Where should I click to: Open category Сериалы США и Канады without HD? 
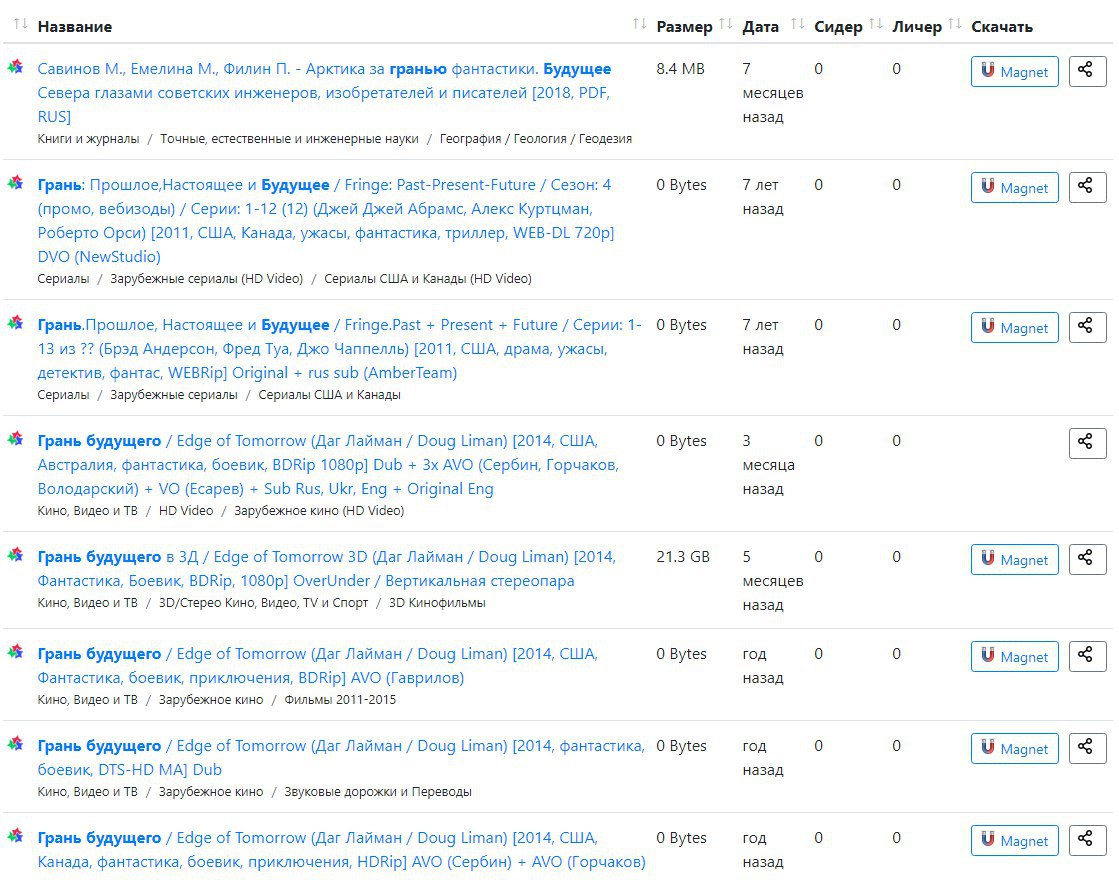[x=329, y=395]
